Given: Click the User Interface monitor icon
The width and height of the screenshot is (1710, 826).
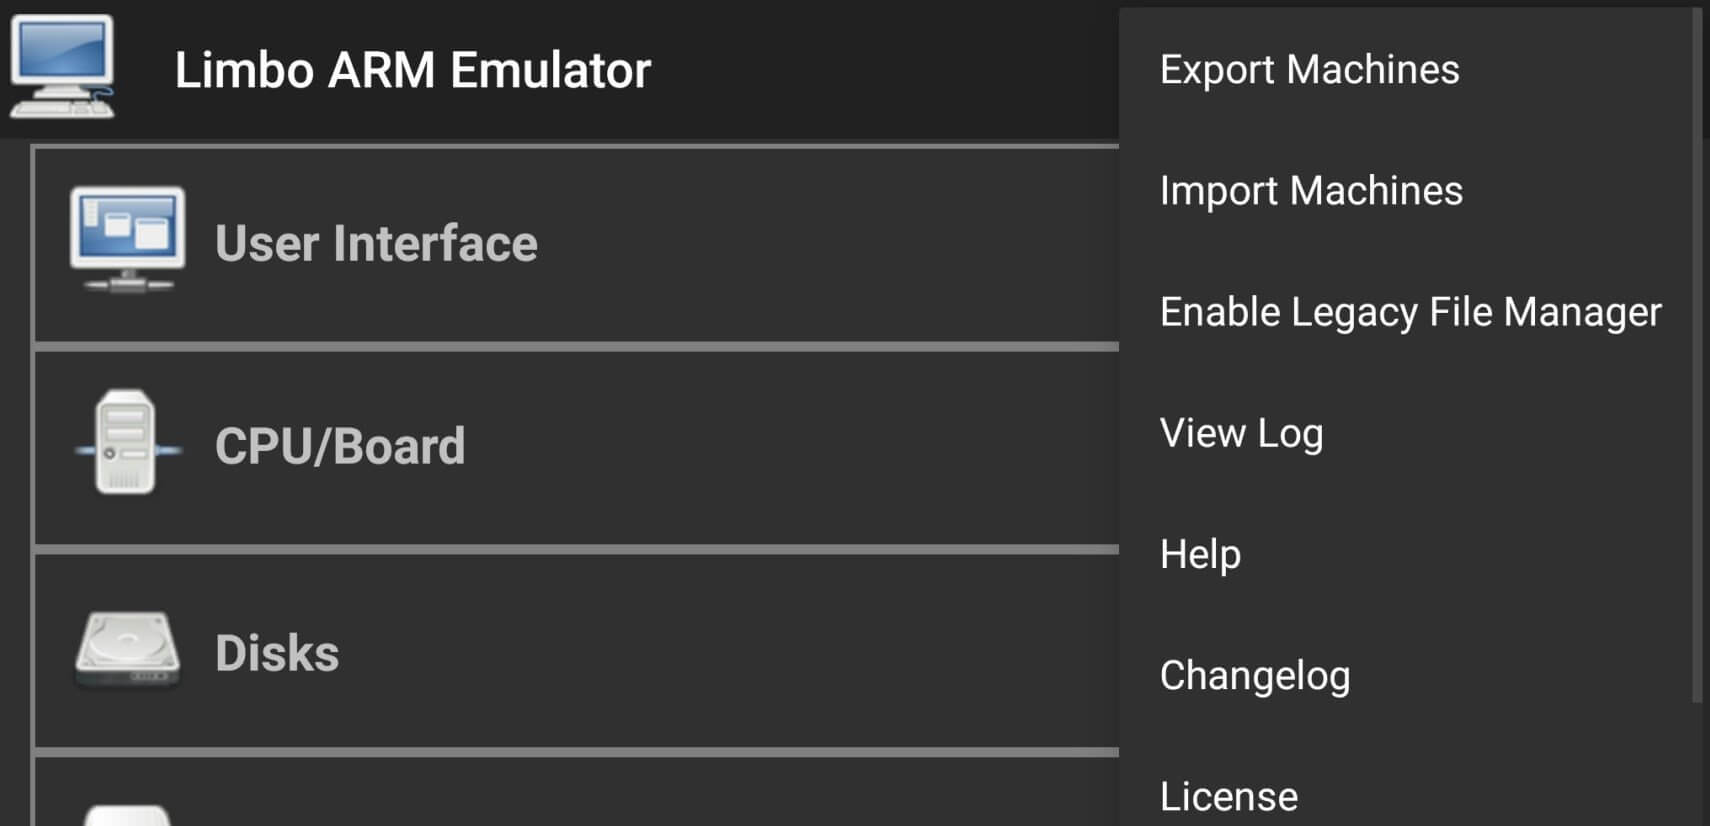Looking at the screenshot, I should [x=127, y=240].
